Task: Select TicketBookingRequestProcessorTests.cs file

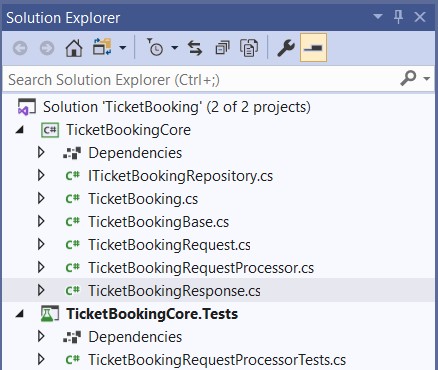Action: (217, 360)
